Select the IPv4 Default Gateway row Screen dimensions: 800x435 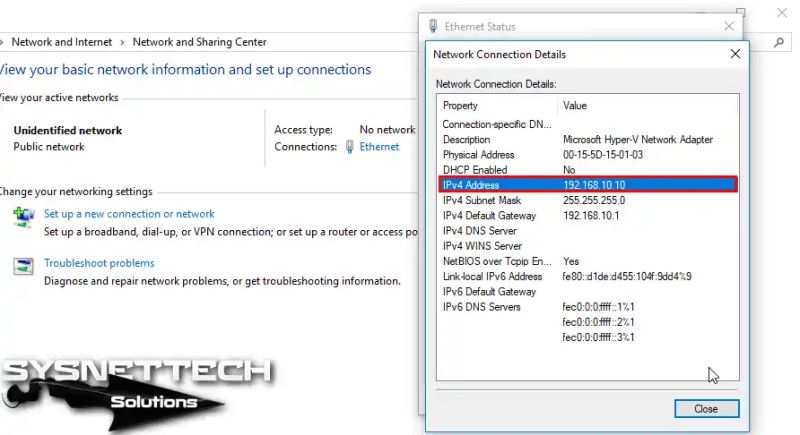588,215
